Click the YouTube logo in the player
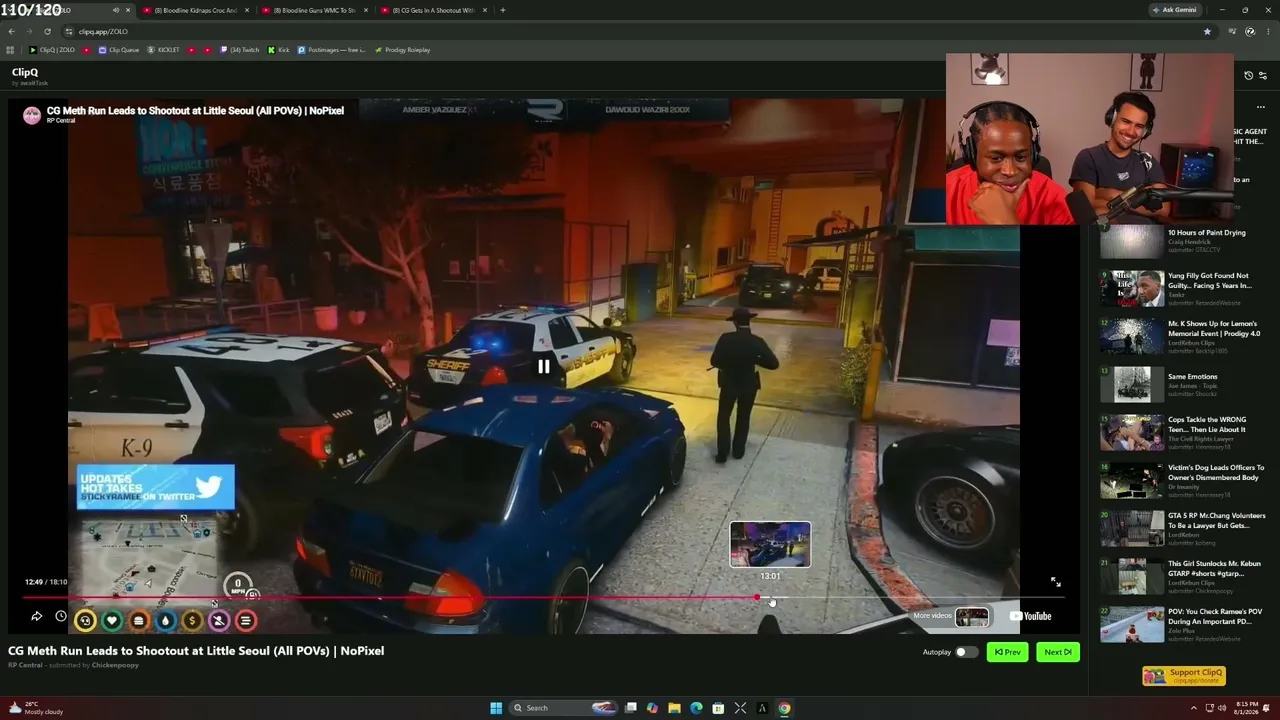Screen dimensions: 1280x720 (x=1031, y=616)
